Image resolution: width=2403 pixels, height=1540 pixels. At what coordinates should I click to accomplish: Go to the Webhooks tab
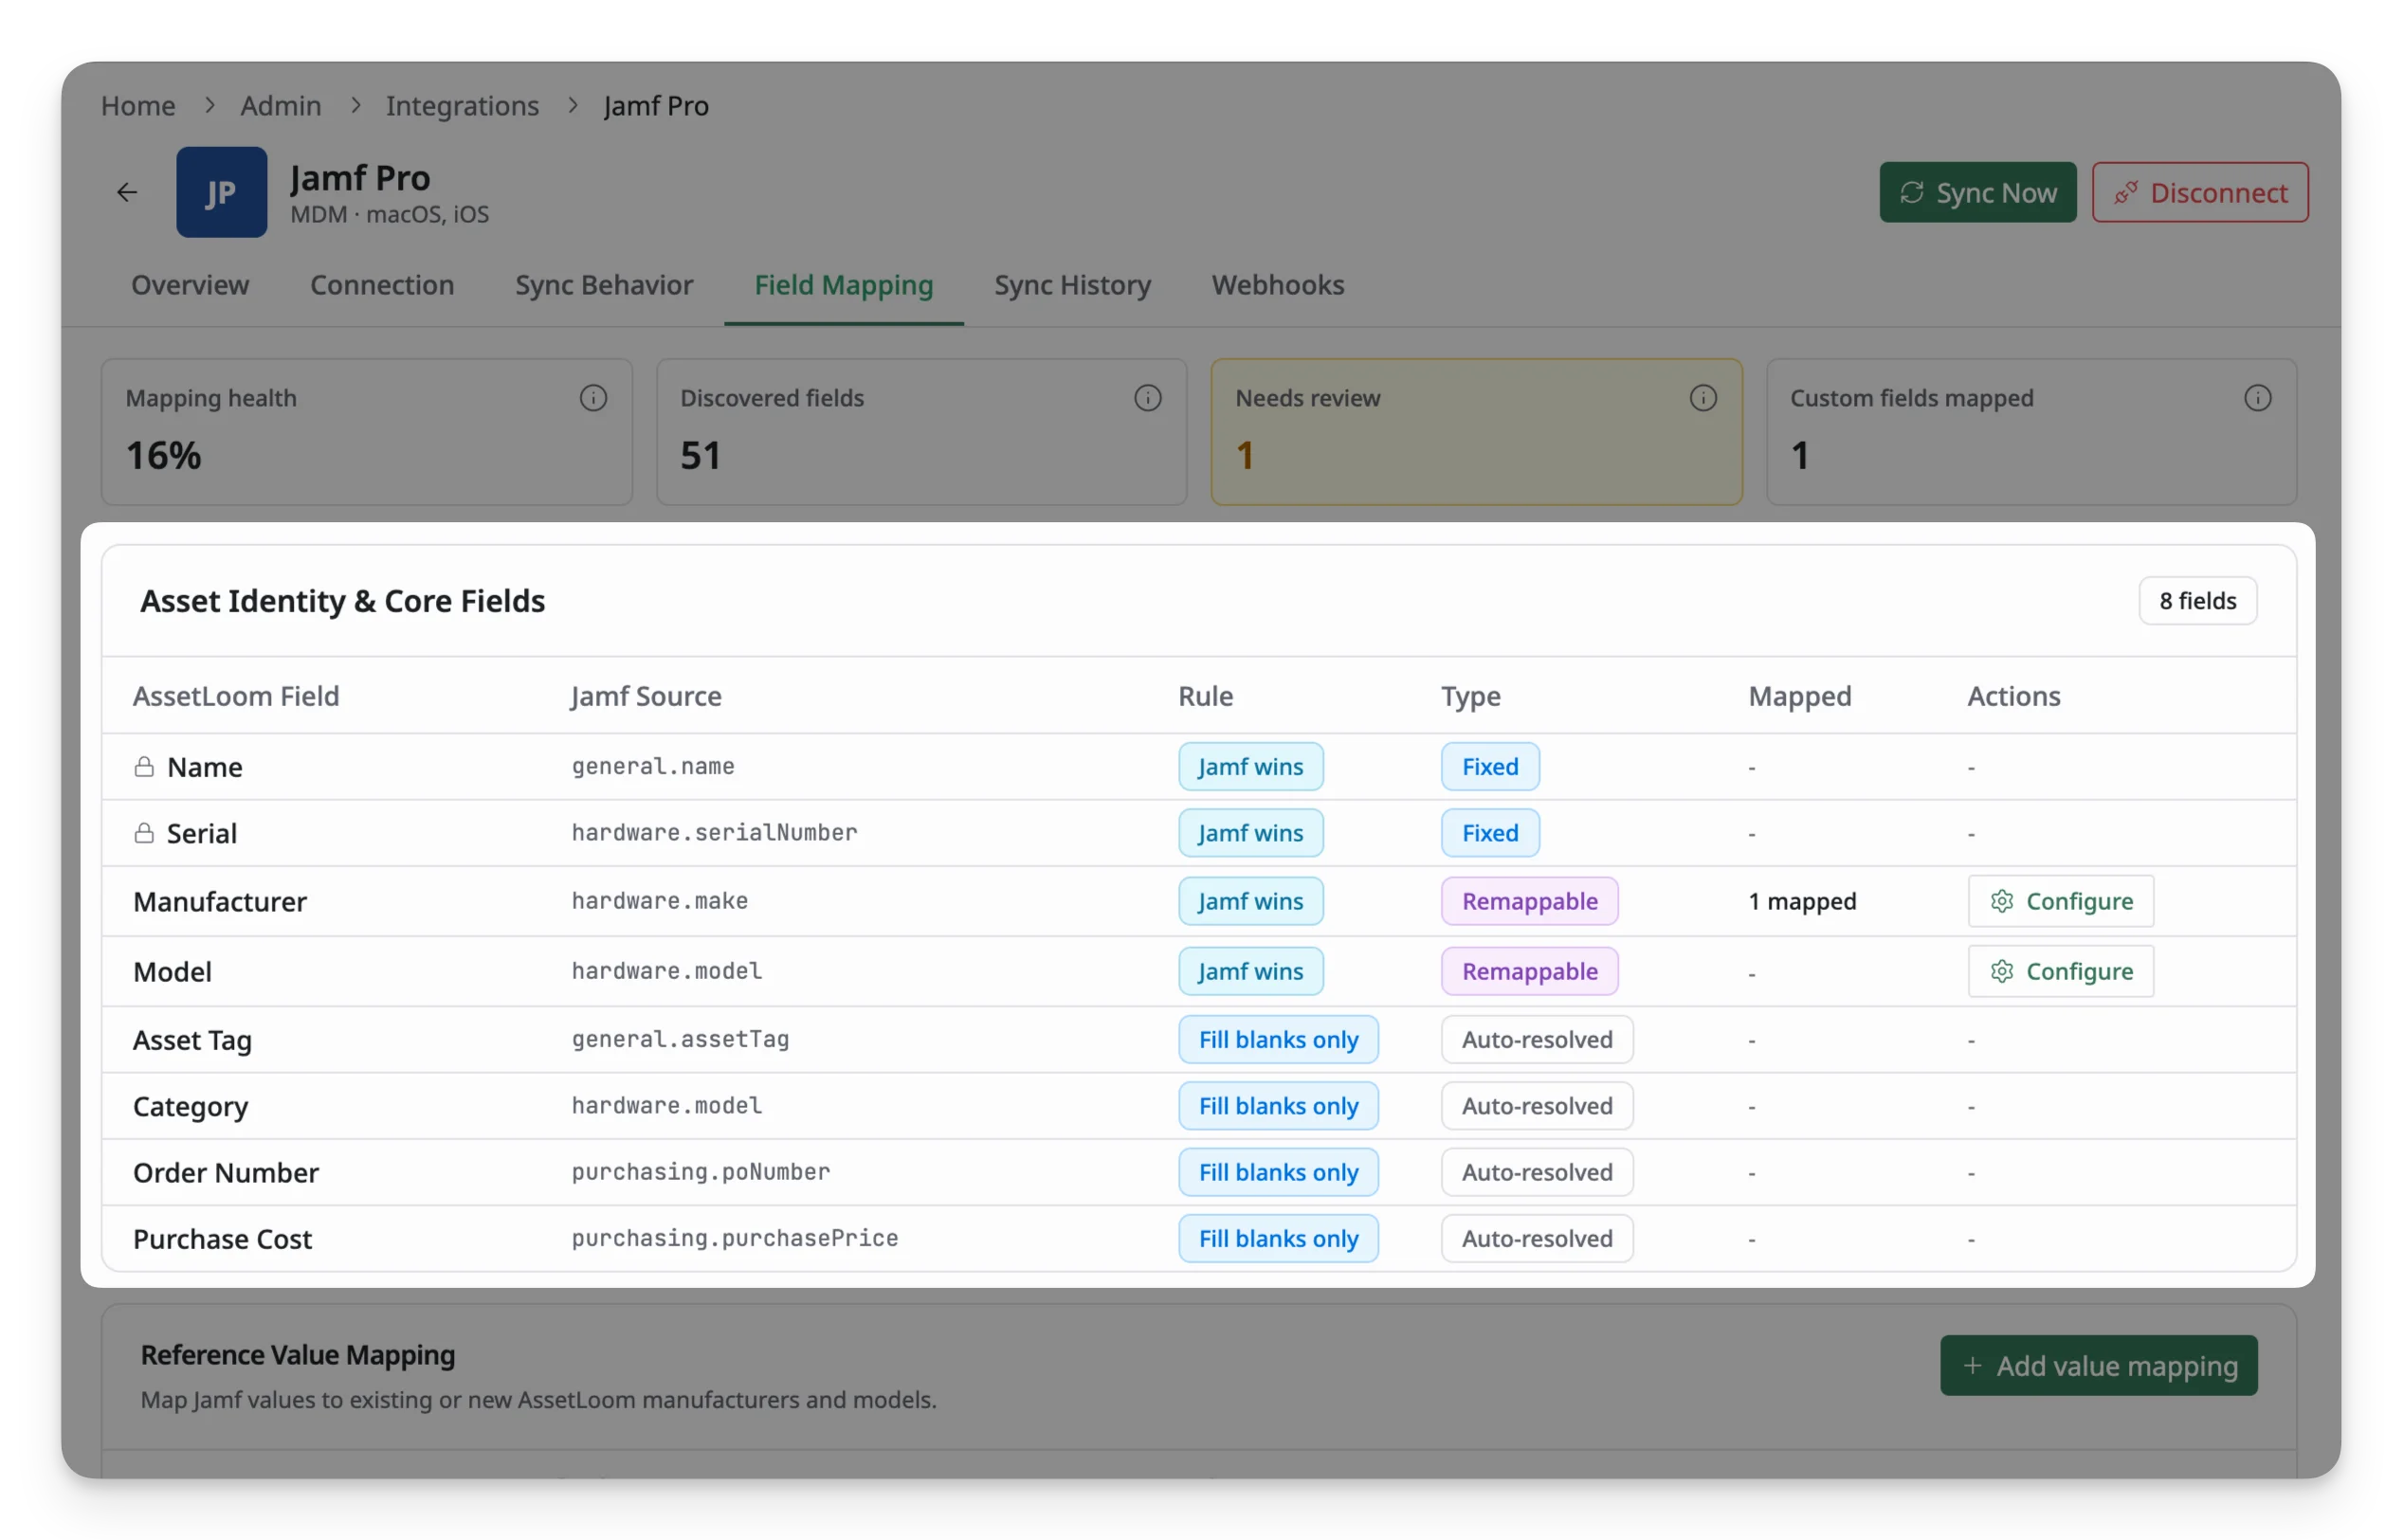click(x=1277, y=285)
